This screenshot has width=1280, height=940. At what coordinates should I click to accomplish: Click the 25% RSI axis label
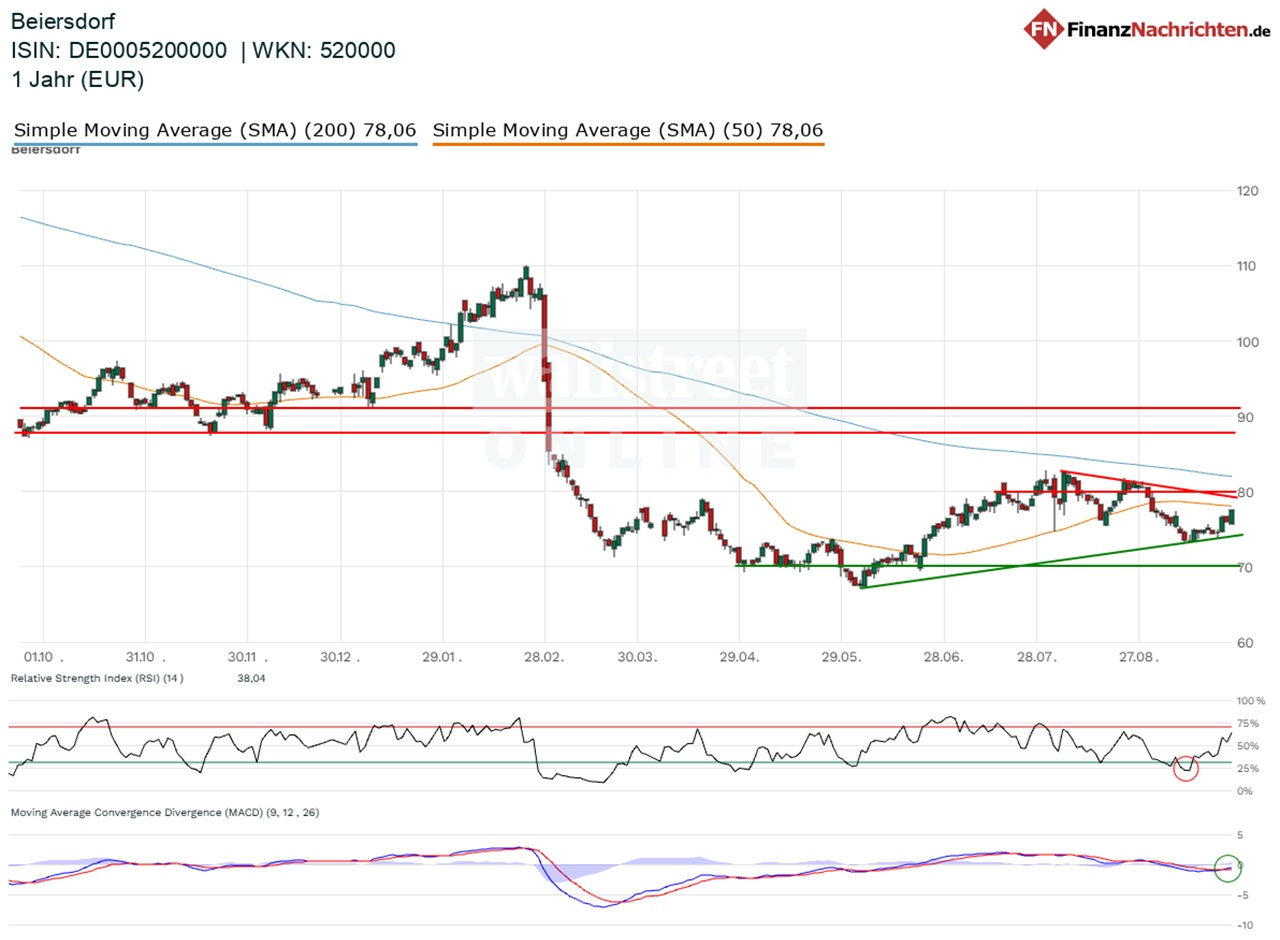pos(1248,769)
